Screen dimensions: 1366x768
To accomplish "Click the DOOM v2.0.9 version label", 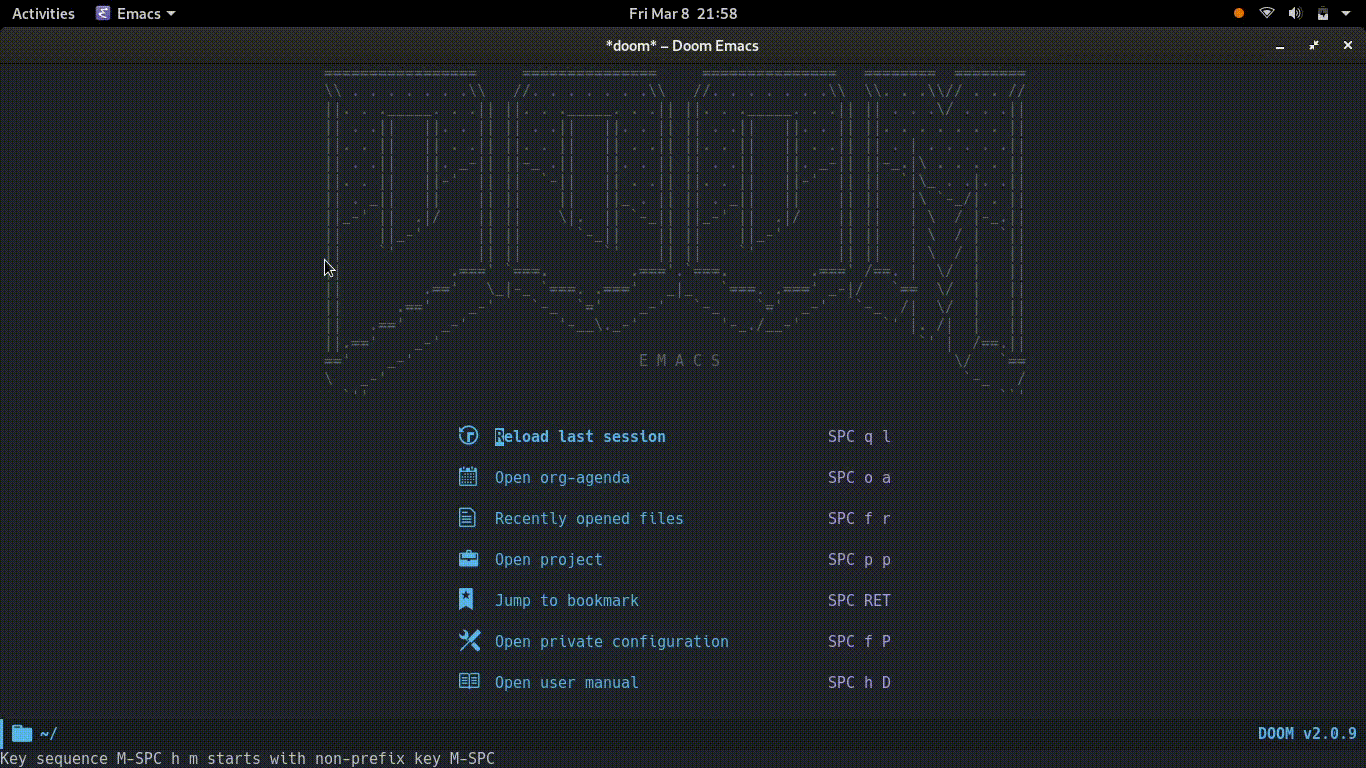I will 1307,733.
